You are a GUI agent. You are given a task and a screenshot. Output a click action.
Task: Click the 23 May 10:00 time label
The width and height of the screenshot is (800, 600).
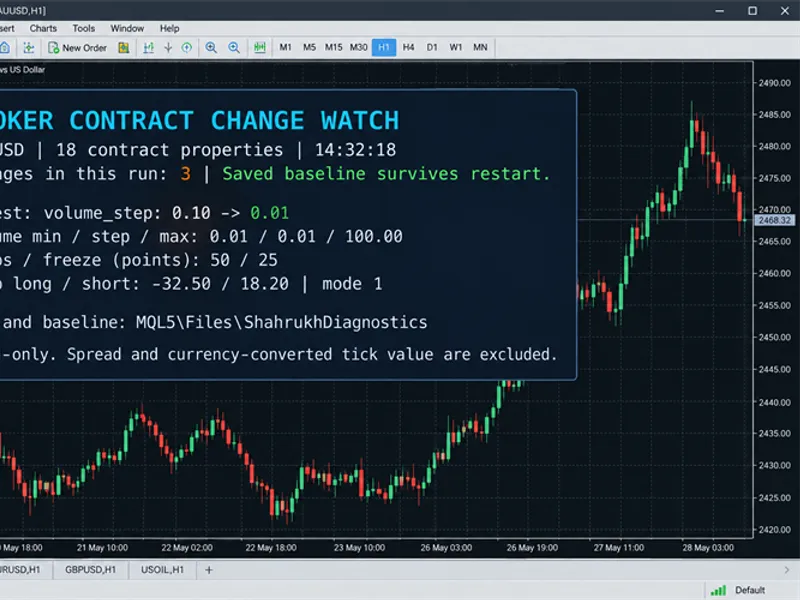359,548
